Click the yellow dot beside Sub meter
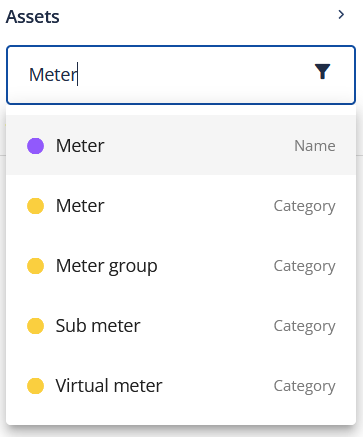363x437 pixels. point(35,326)
